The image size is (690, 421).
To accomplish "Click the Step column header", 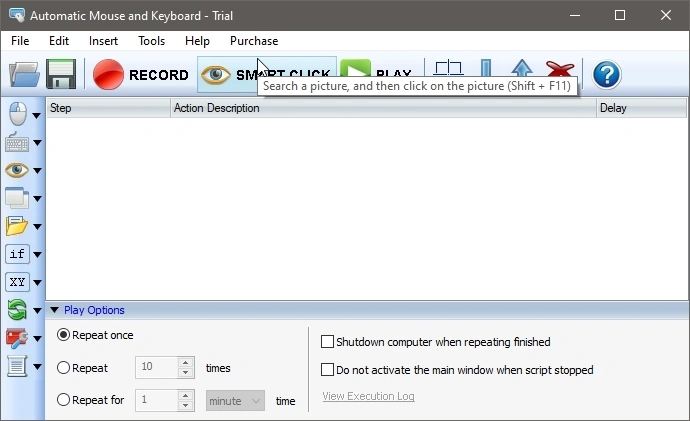I will click(x=108, y=108).
